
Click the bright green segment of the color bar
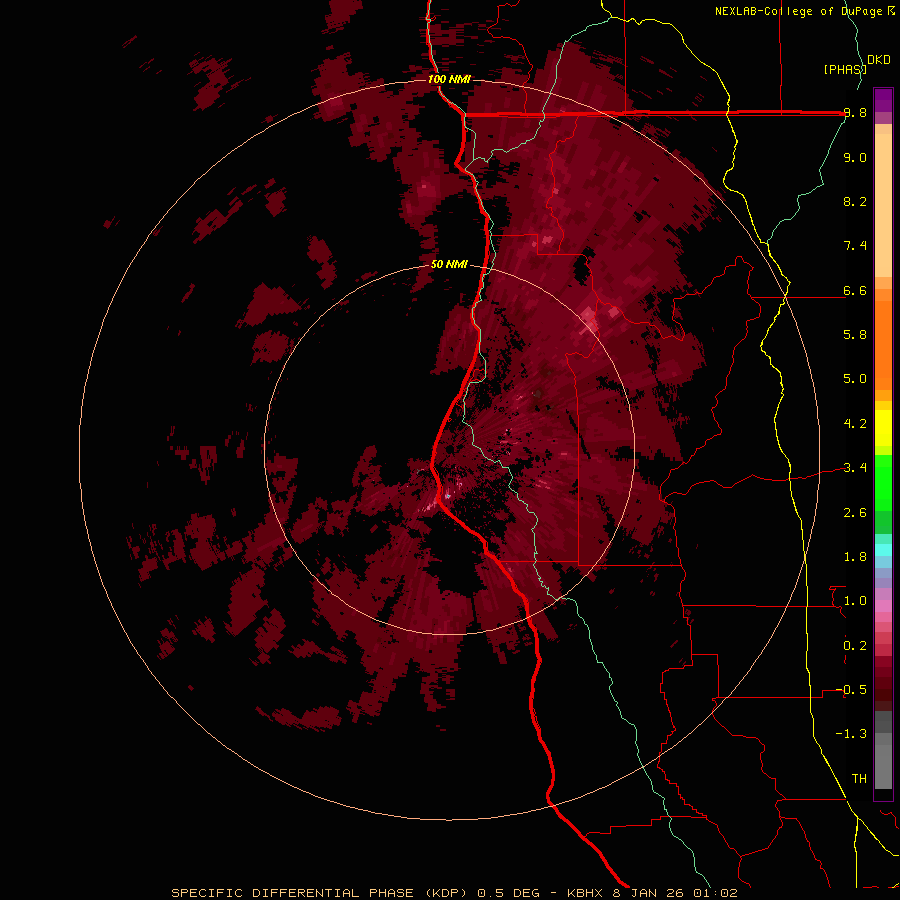pyautogui.click(x=883, y=482)
